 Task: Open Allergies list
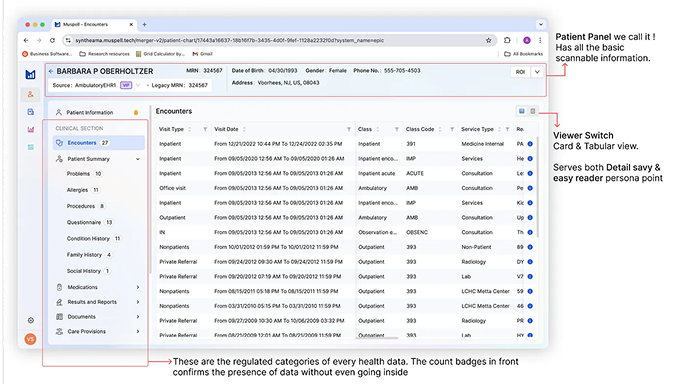point(83,190)
